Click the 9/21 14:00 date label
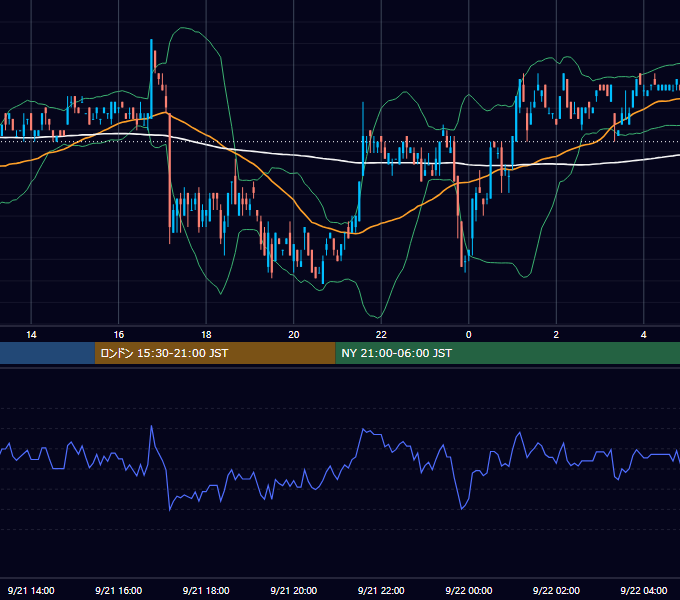The width and height of the screenshot is (680, 600). 31,590
